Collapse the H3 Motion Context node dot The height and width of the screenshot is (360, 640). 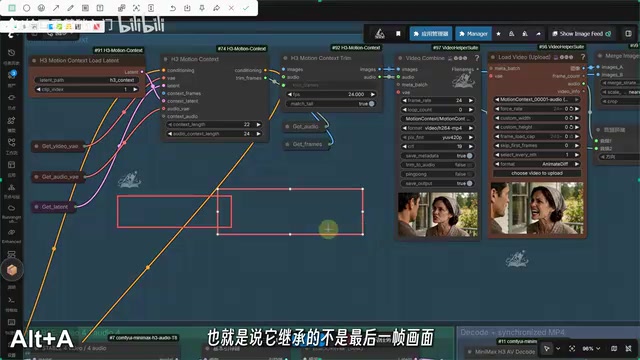165,59
